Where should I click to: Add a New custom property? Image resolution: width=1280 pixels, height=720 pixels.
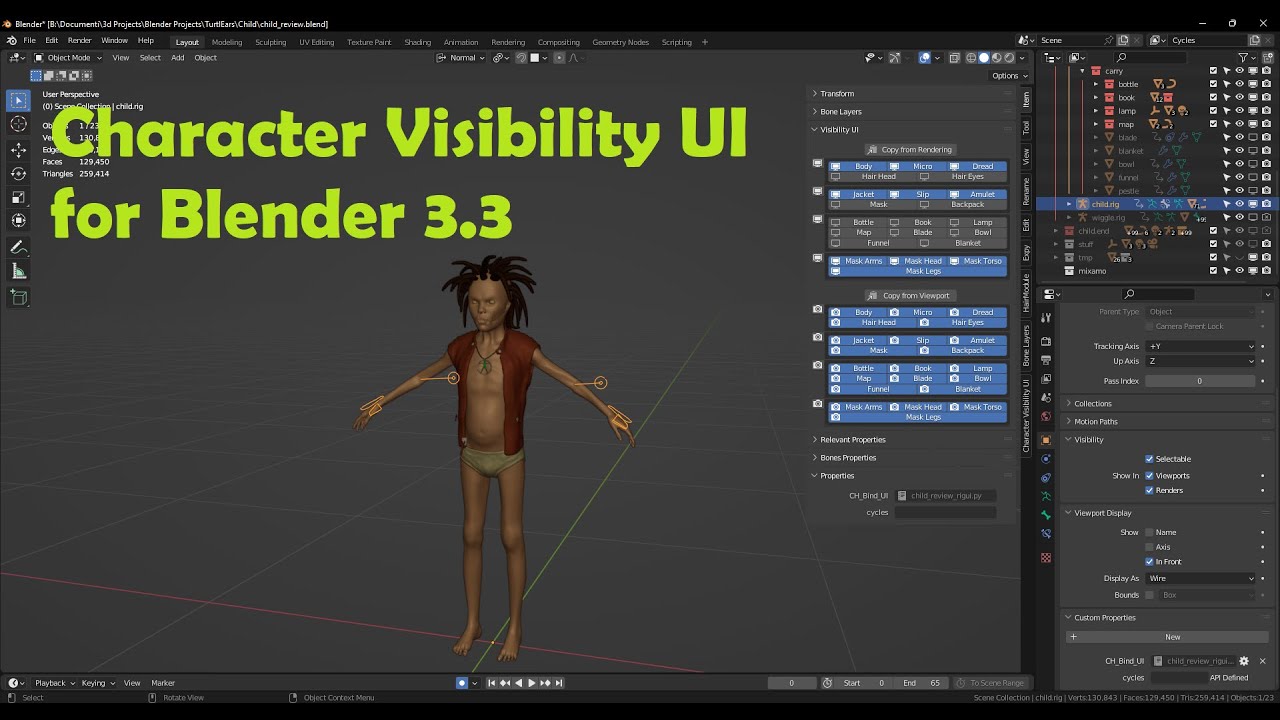click(1167, 637)
